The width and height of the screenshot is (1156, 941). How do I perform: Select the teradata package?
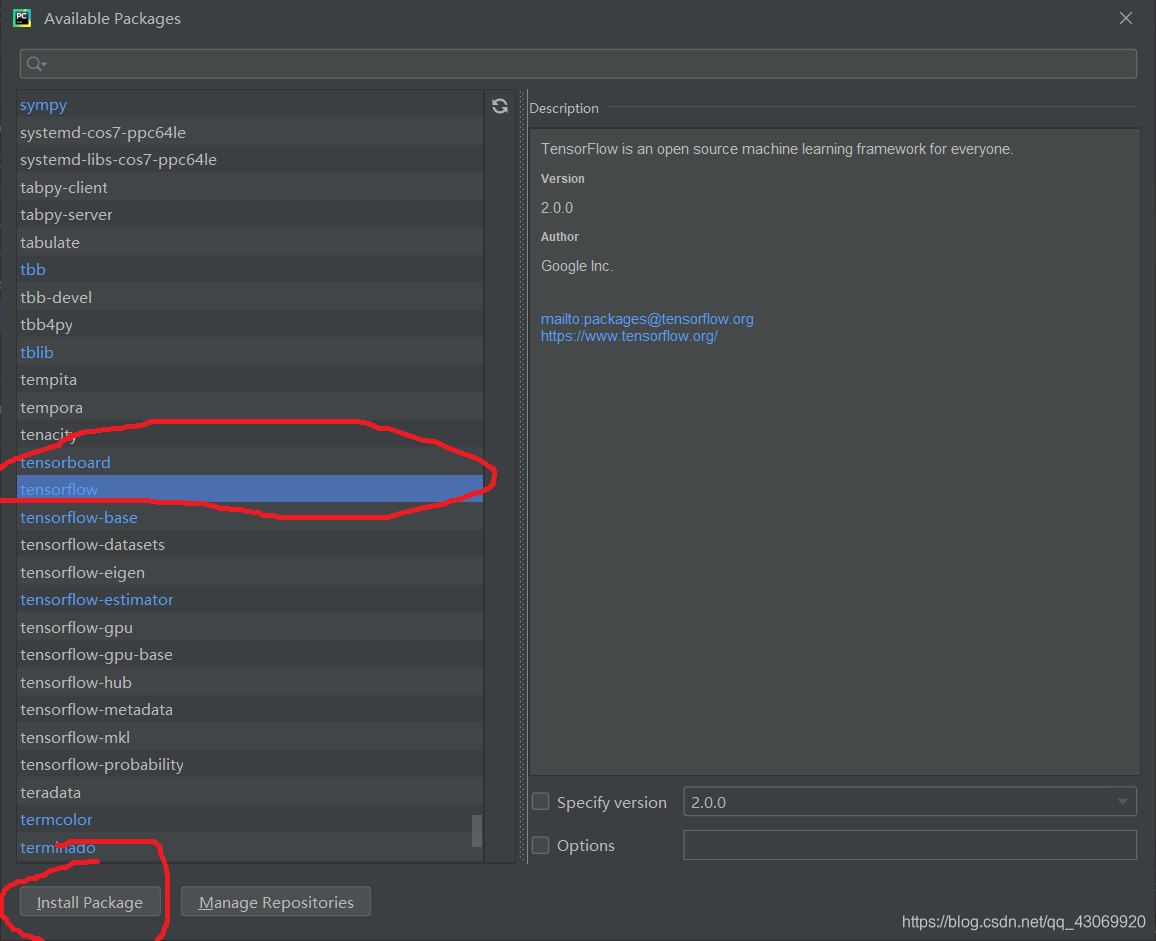click(x=250, y=792)
